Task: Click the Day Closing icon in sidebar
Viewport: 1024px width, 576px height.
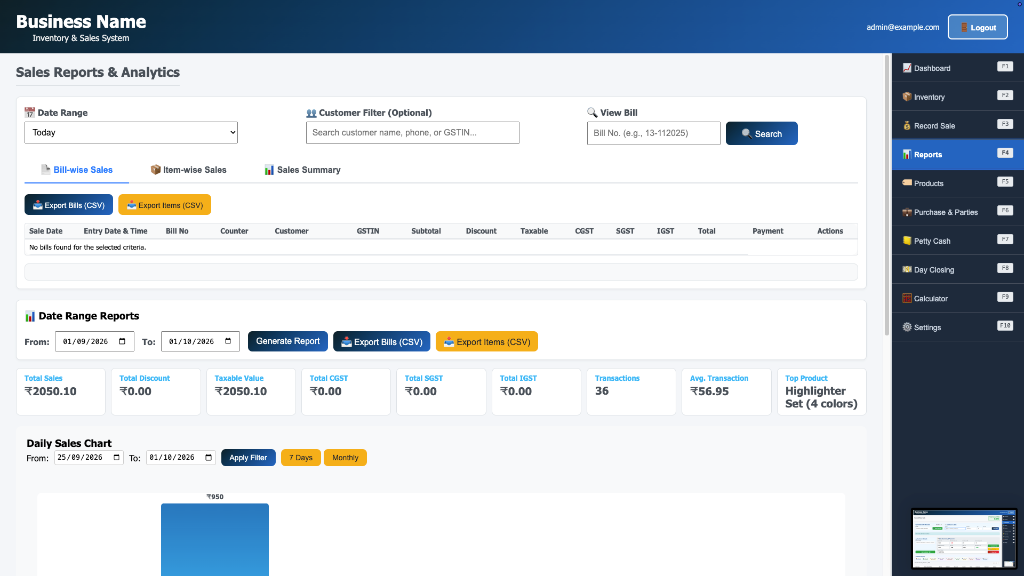Action: 907,269
